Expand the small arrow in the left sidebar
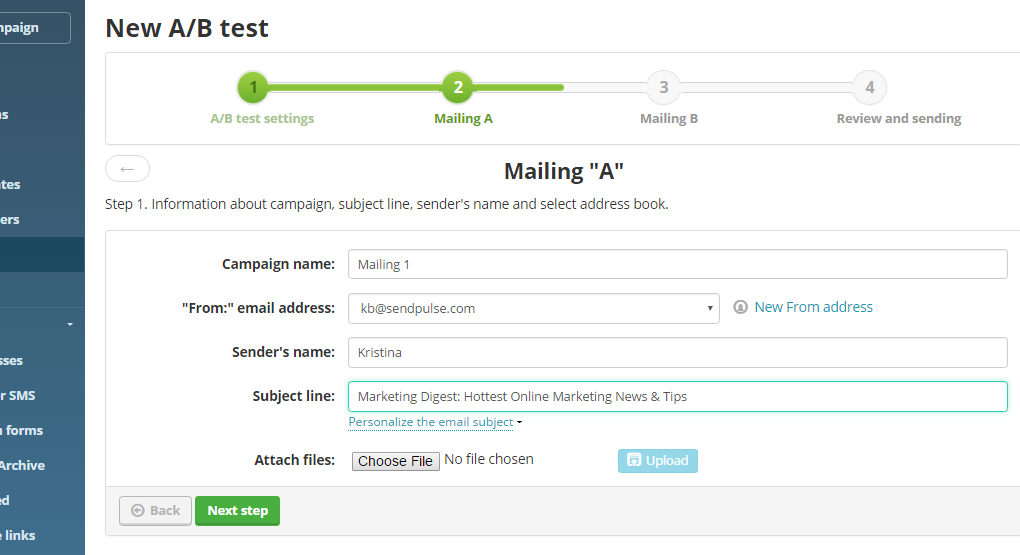 (70, 325)
